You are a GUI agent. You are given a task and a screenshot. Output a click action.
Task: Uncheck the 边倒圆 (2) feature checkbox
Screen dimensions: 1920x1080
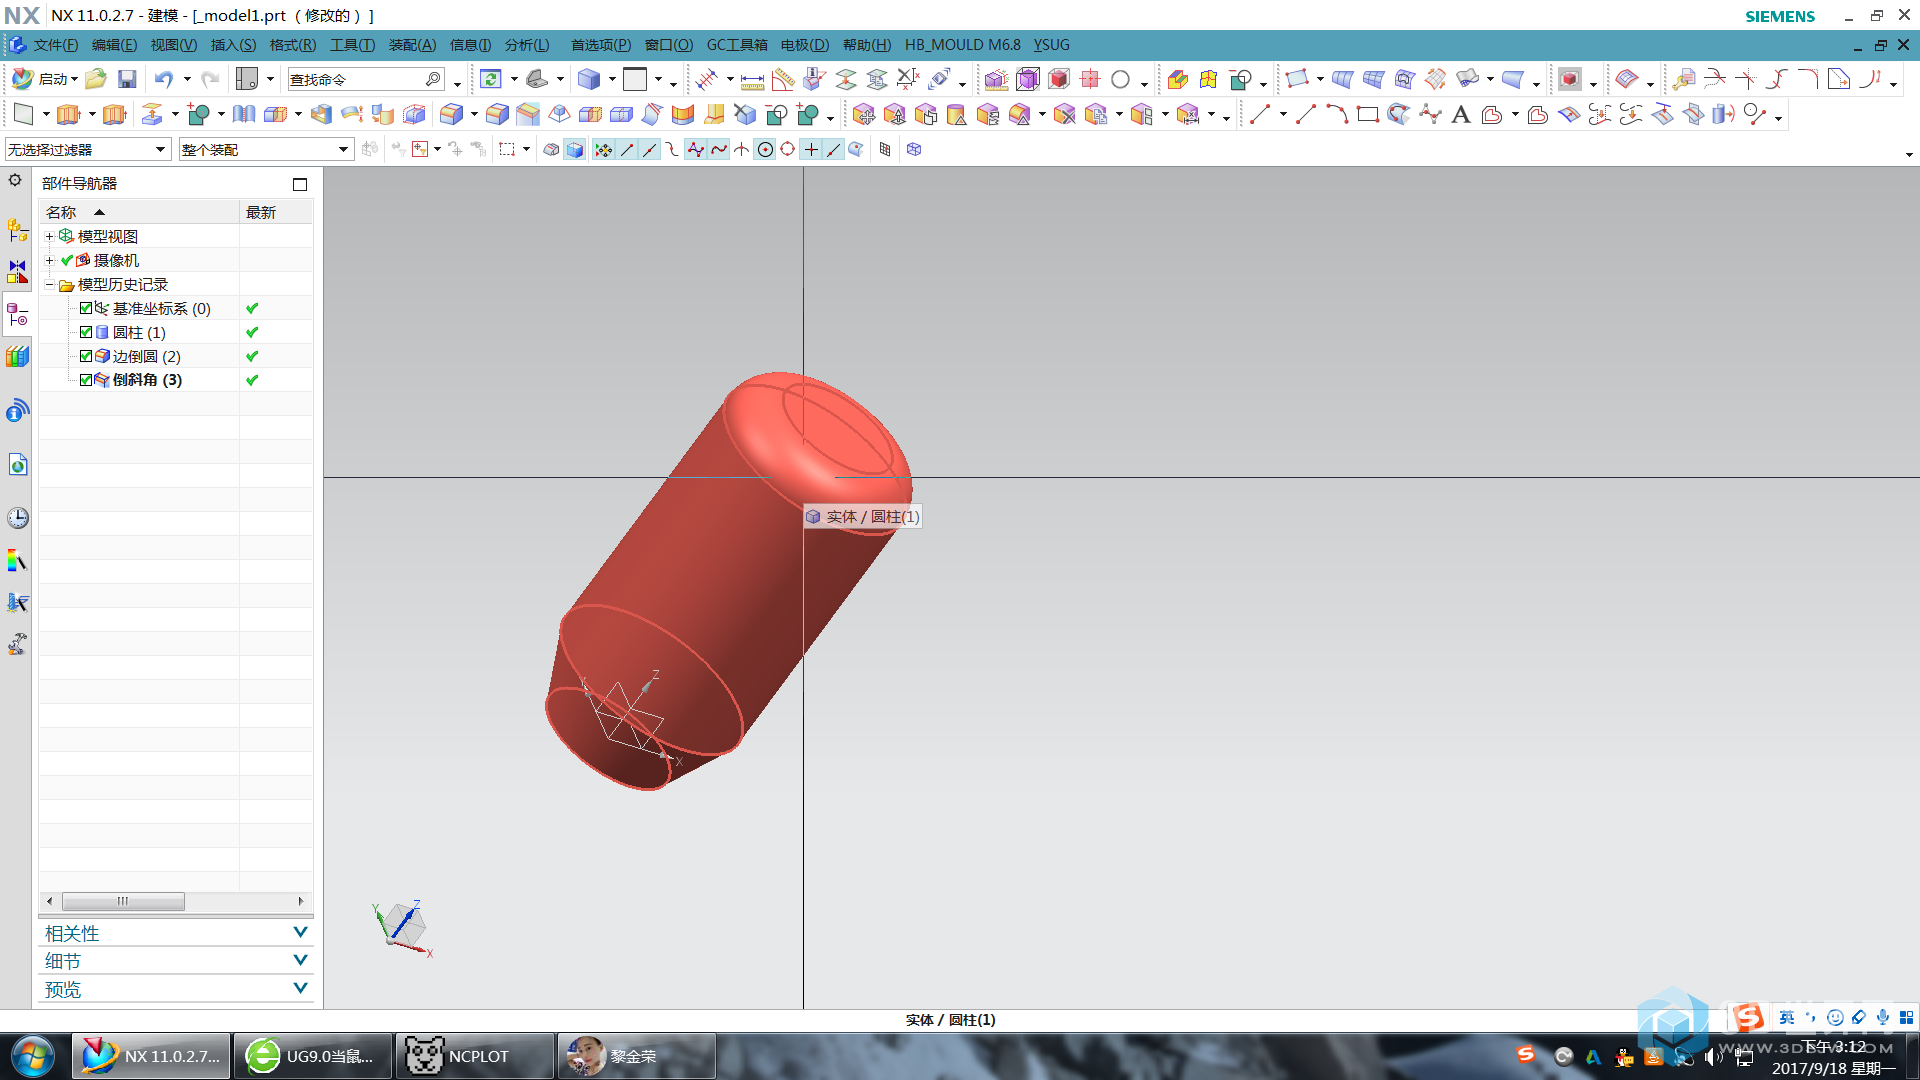click(86, 356)
